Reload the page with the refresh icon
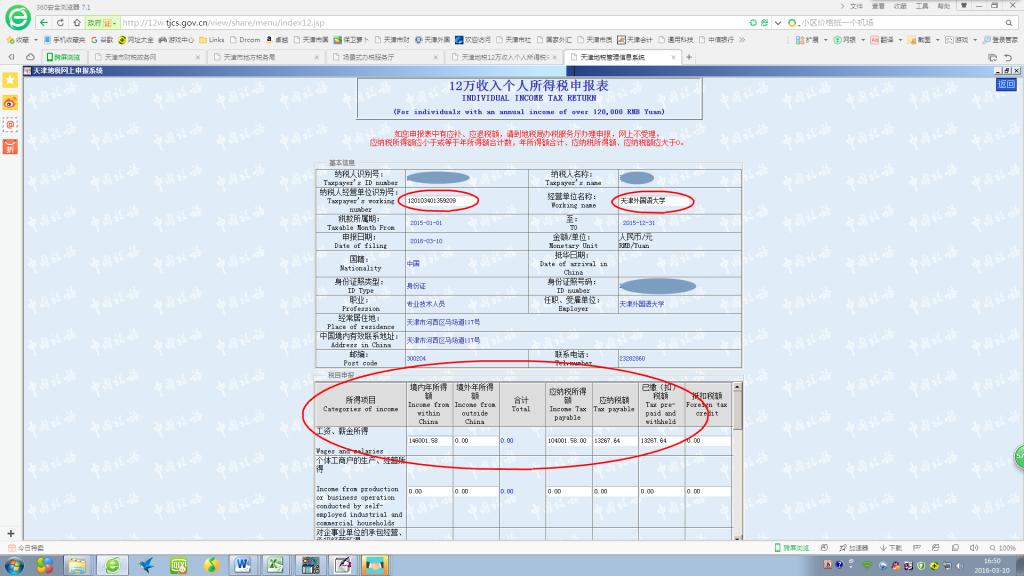The image size is (1024, 576). [60, 22]
